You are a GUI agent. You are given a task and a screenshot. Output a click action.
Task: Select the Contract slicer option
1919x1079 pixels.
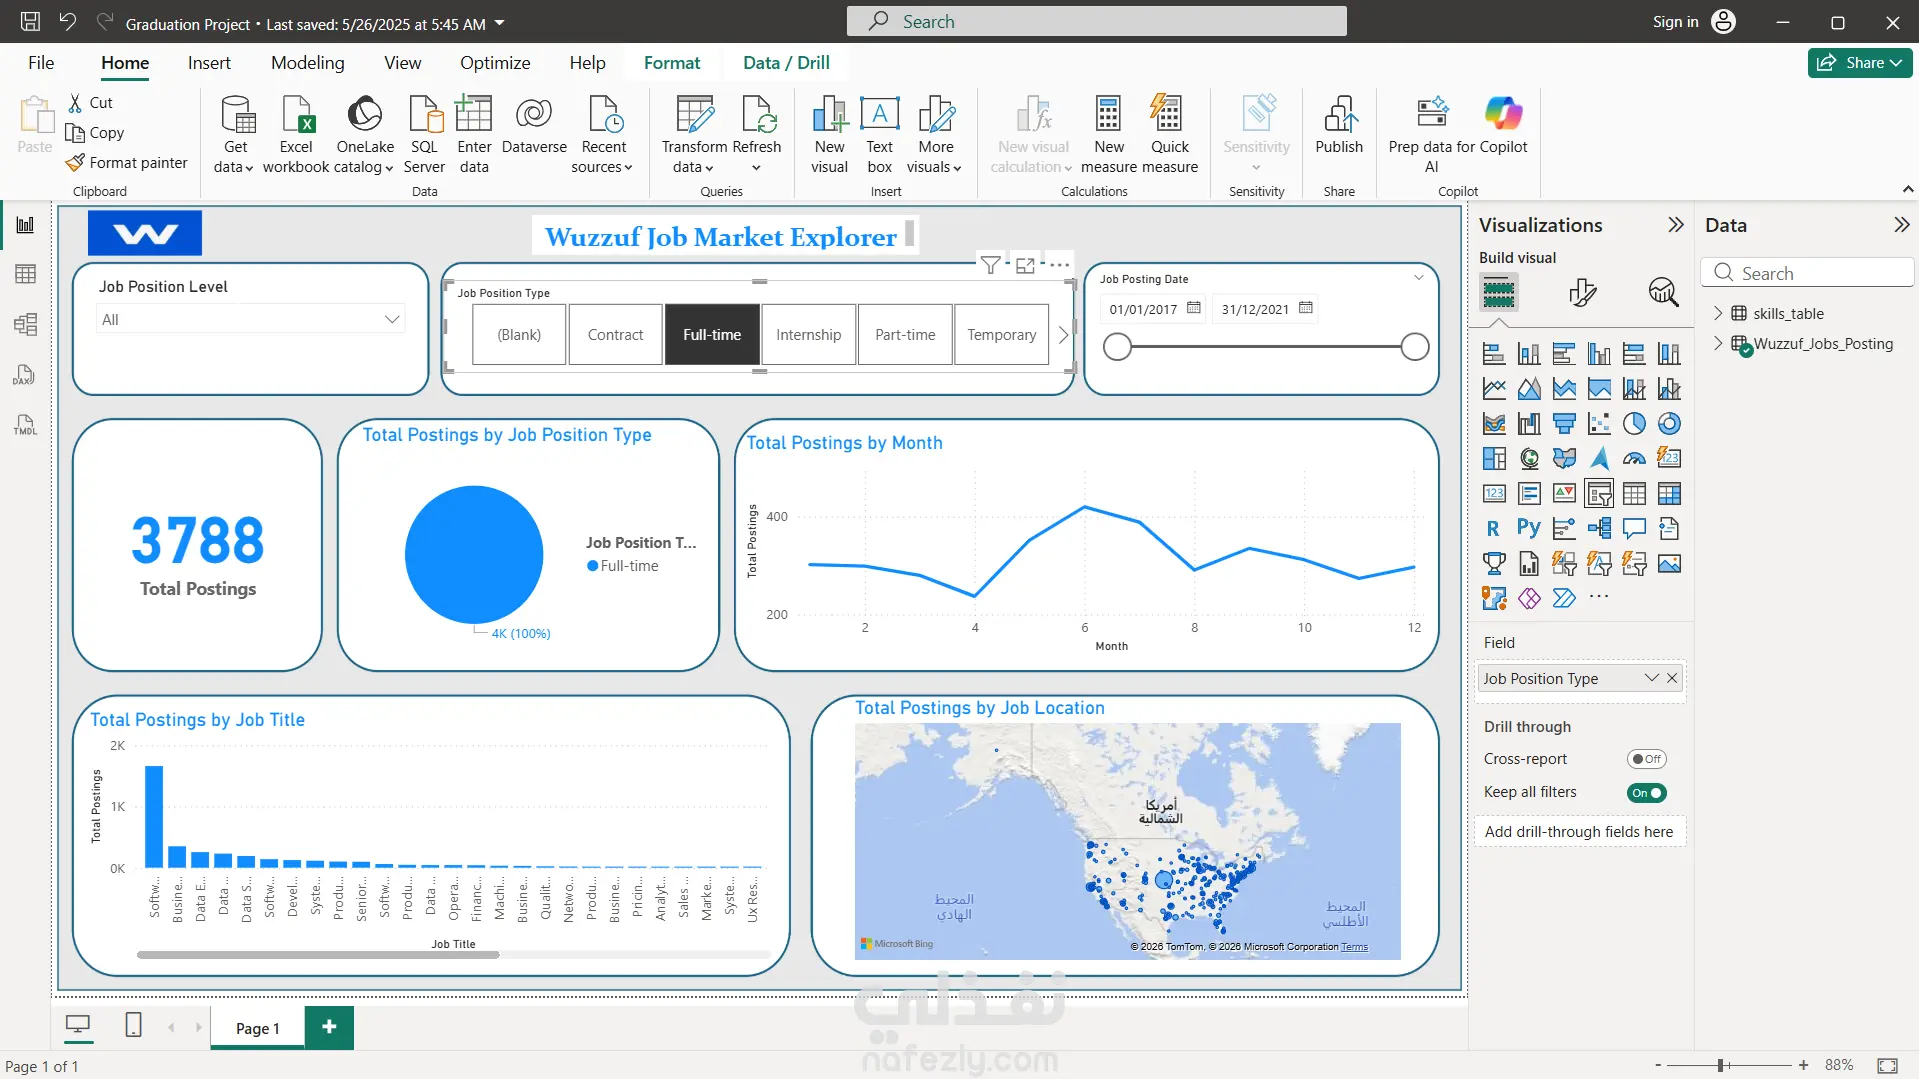(x=615, y=335)
